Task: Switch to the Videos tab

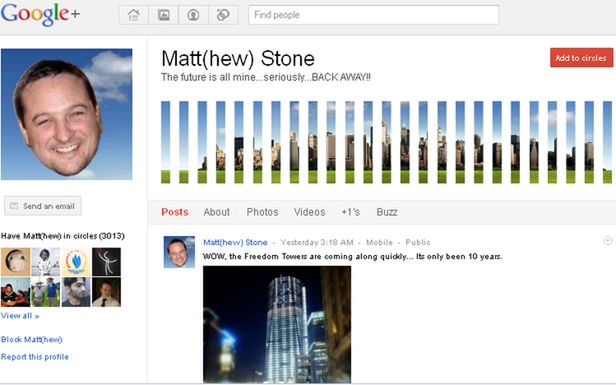Action: pos(310,212)
